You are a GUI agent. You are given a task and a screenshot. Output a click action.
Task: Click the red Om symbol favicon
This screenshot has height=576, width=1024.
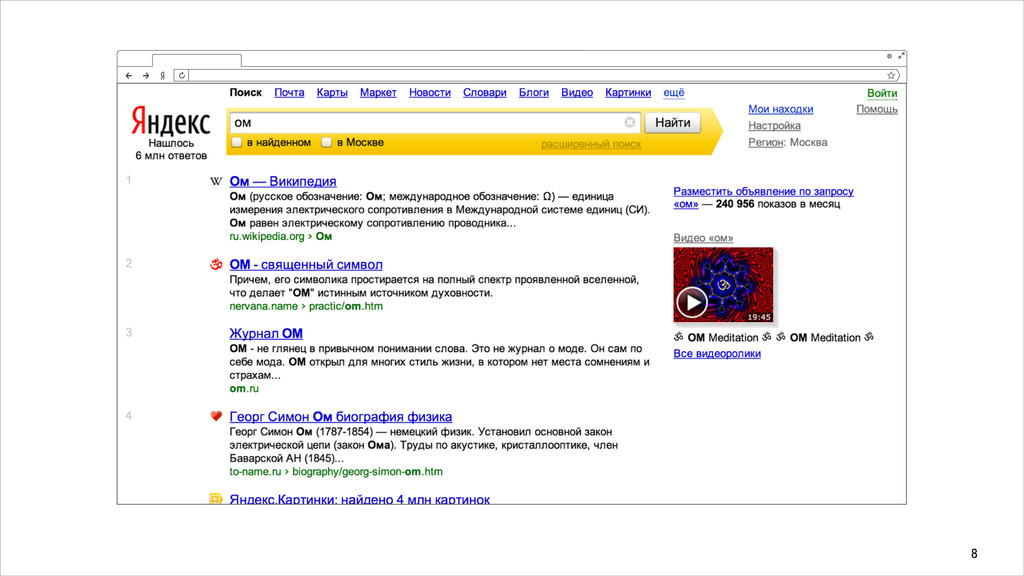(x=216, y=264)
